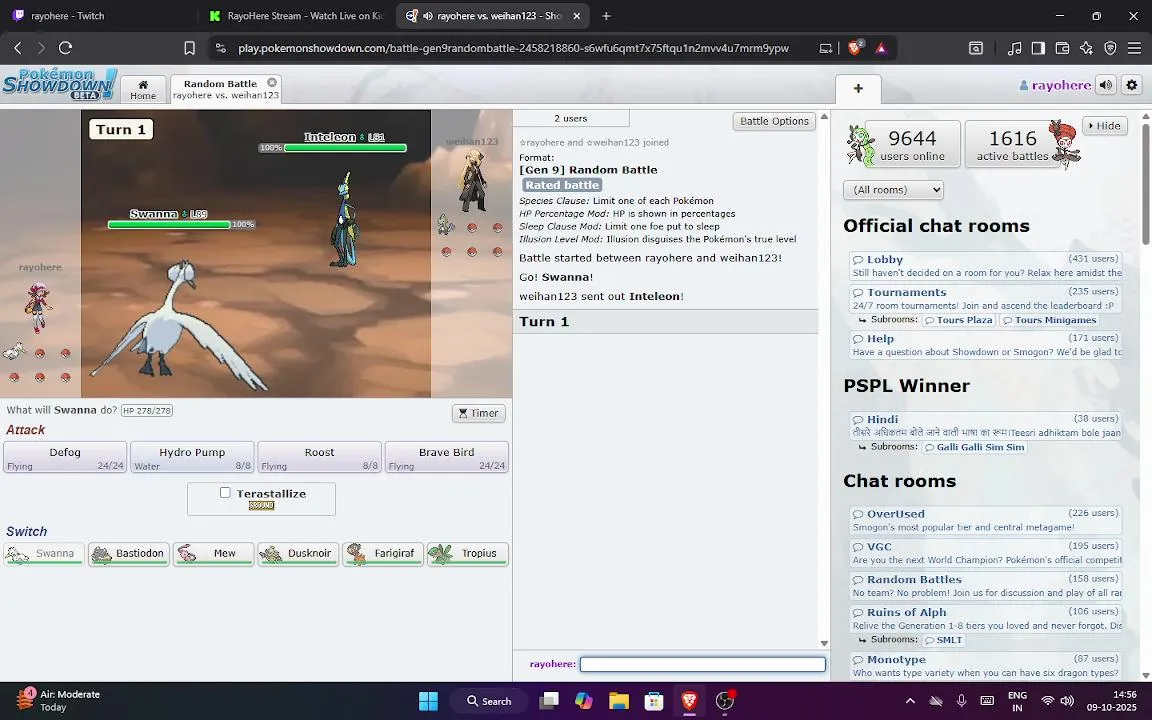Click the browser address bar URL

point(513,48)
